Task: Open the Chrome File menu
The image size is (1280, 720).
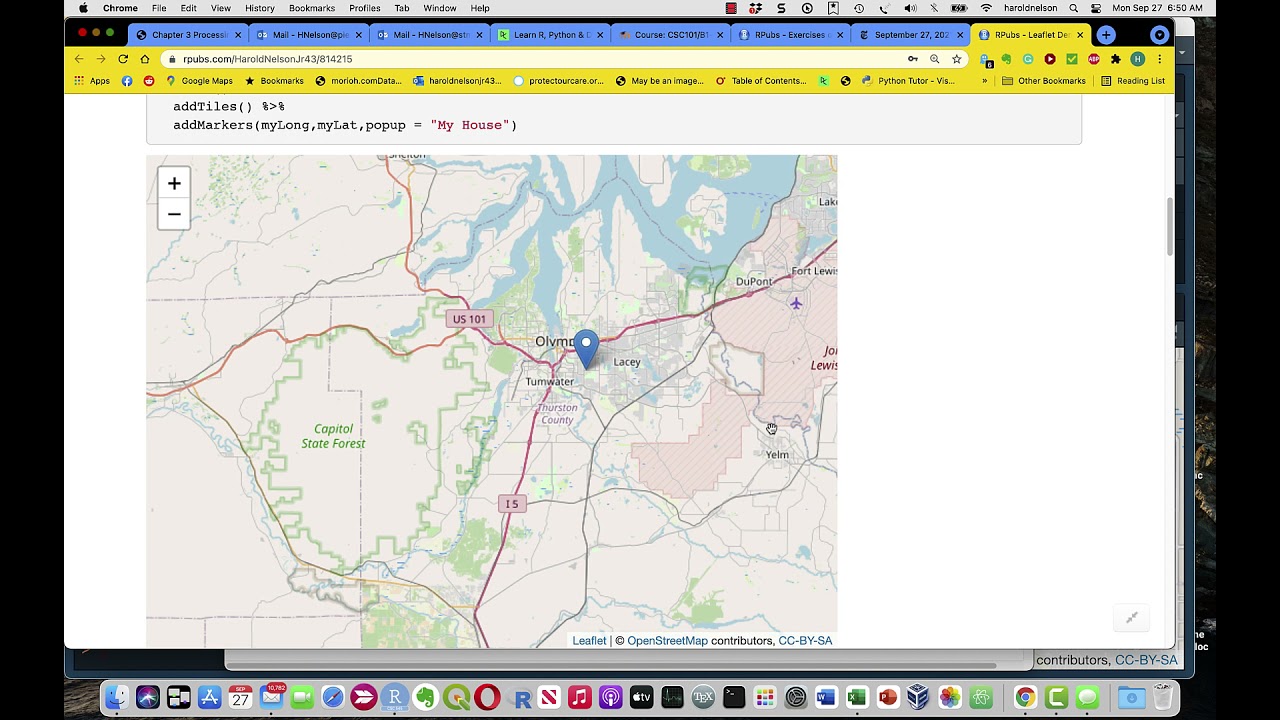Action: (x=159, y=8)
